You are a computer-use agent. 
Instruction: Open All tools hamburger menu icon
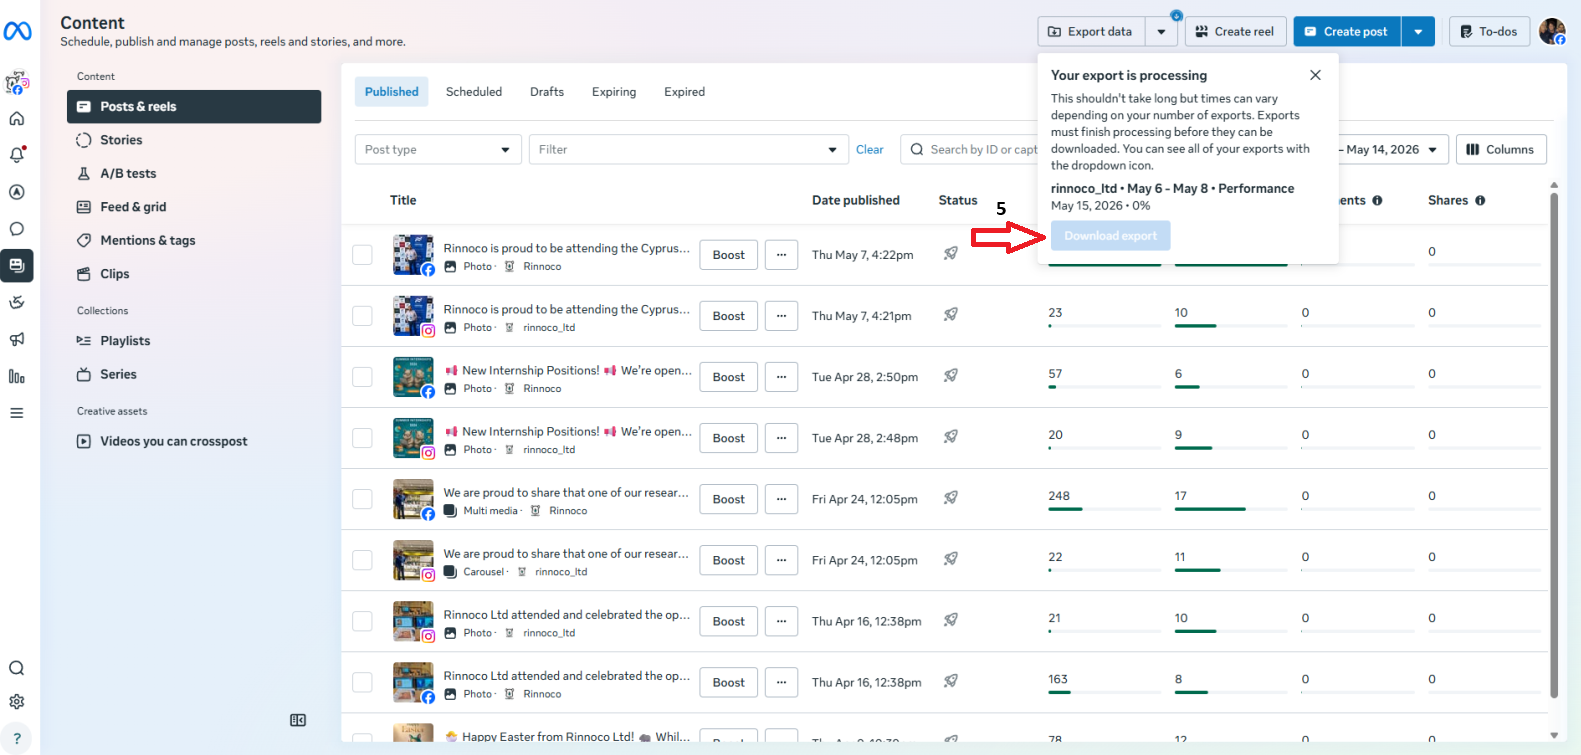pos(17,413)
